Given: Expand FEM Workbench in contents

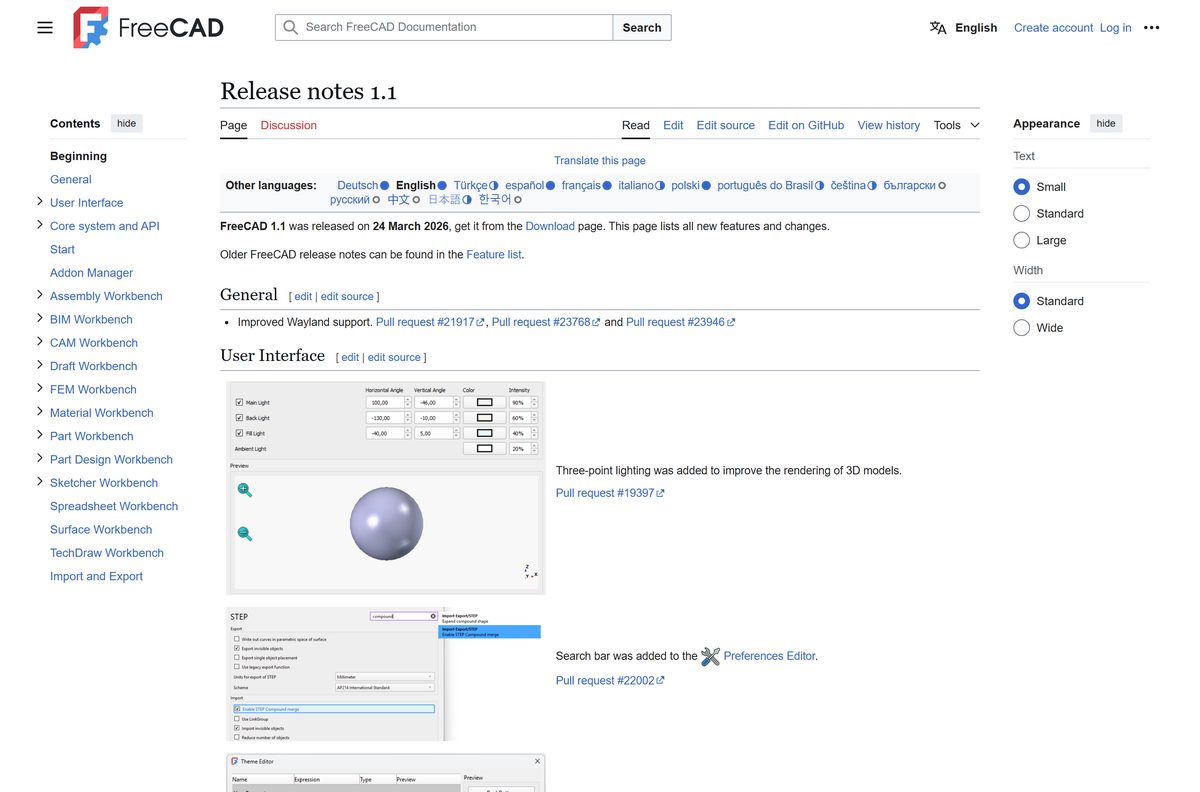Looking at the screenshot, I should [39, 389].
